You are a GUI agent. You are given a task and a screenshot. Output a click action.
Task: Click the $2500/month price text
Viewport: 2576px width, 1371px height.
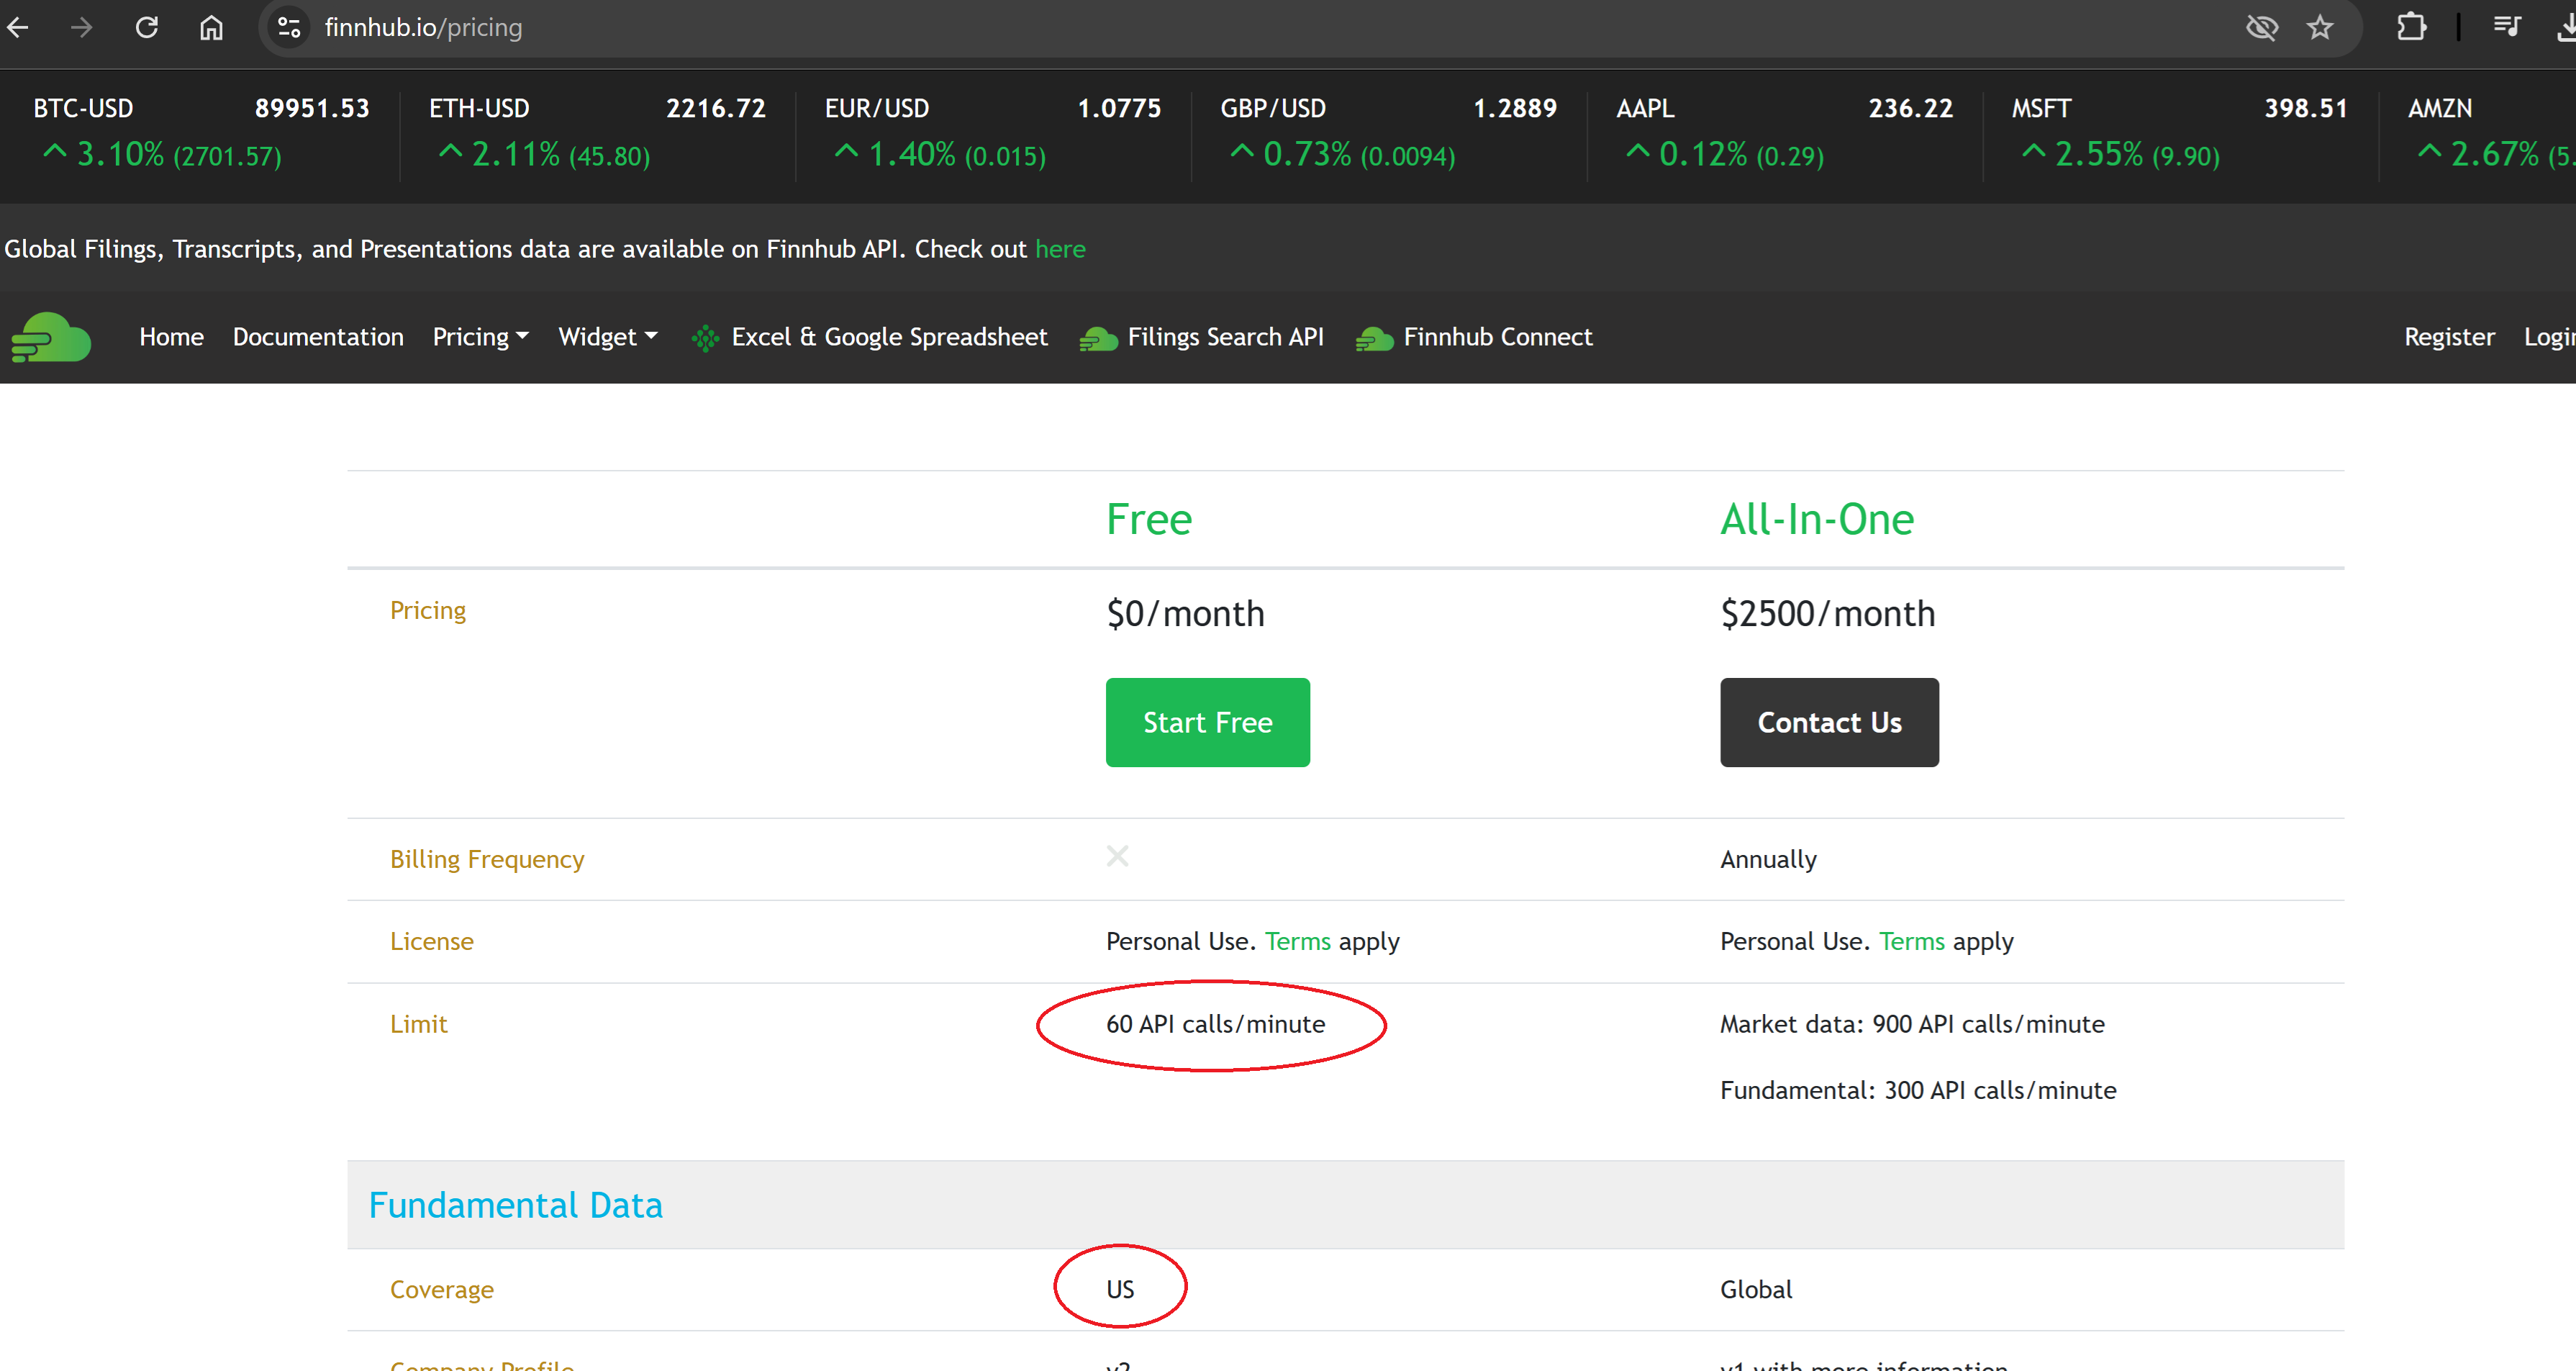click(x=1827, y=613)
